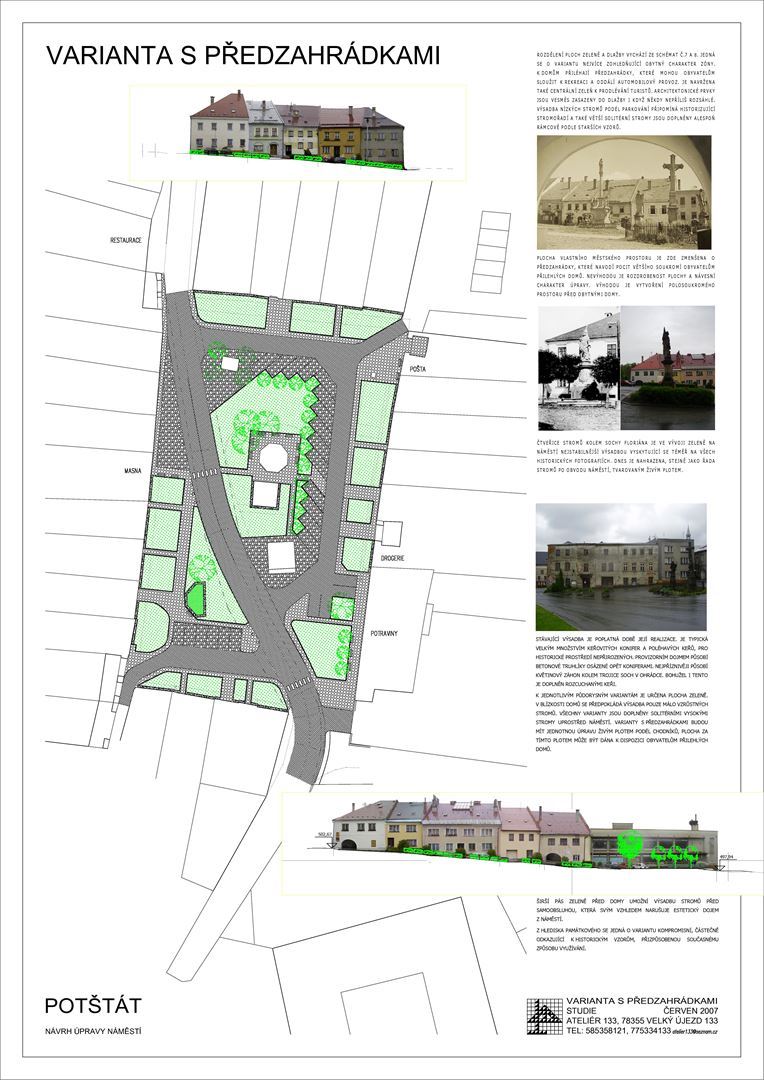
Task: Select the green triangular planting bed on the plan
Action: 195,598
